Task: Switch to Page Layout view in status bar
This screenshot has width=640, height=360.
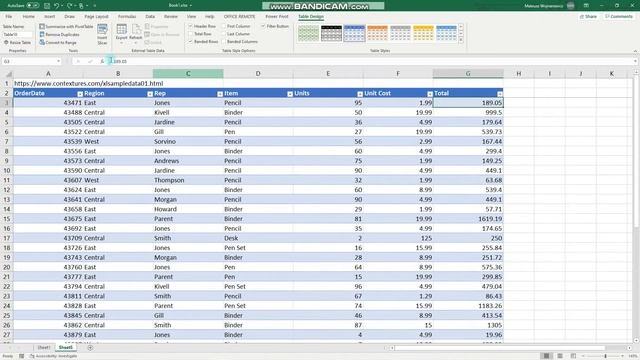Action: pyautogui.click(x=560, y=356)
